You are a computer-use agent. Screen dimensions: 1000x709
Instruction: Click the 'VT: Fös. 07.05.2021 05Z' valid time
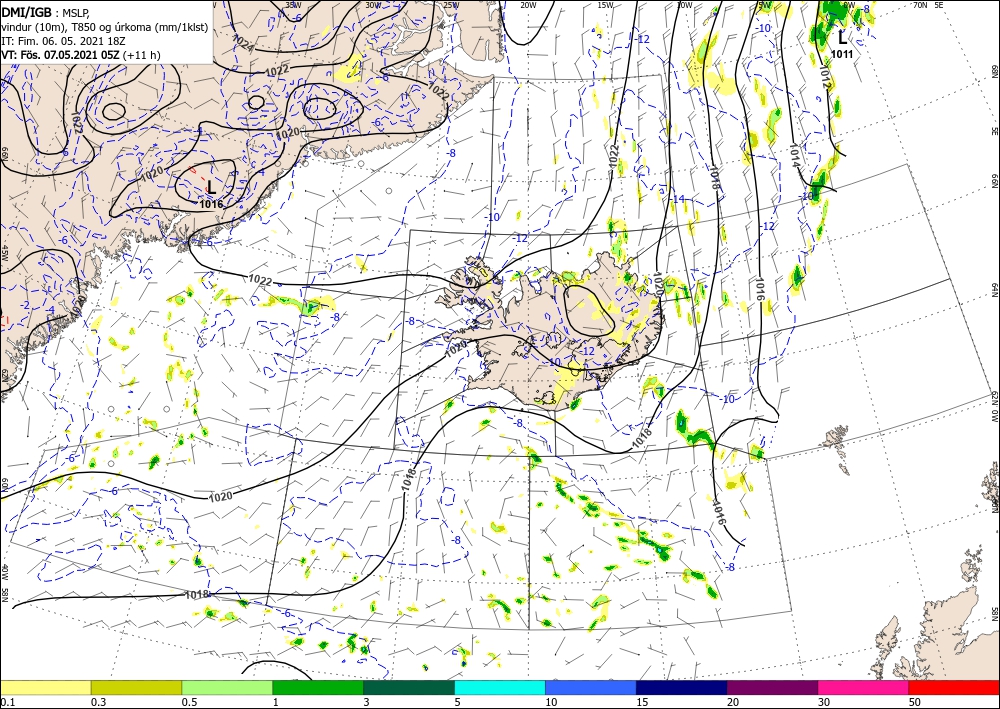(61, 55)
